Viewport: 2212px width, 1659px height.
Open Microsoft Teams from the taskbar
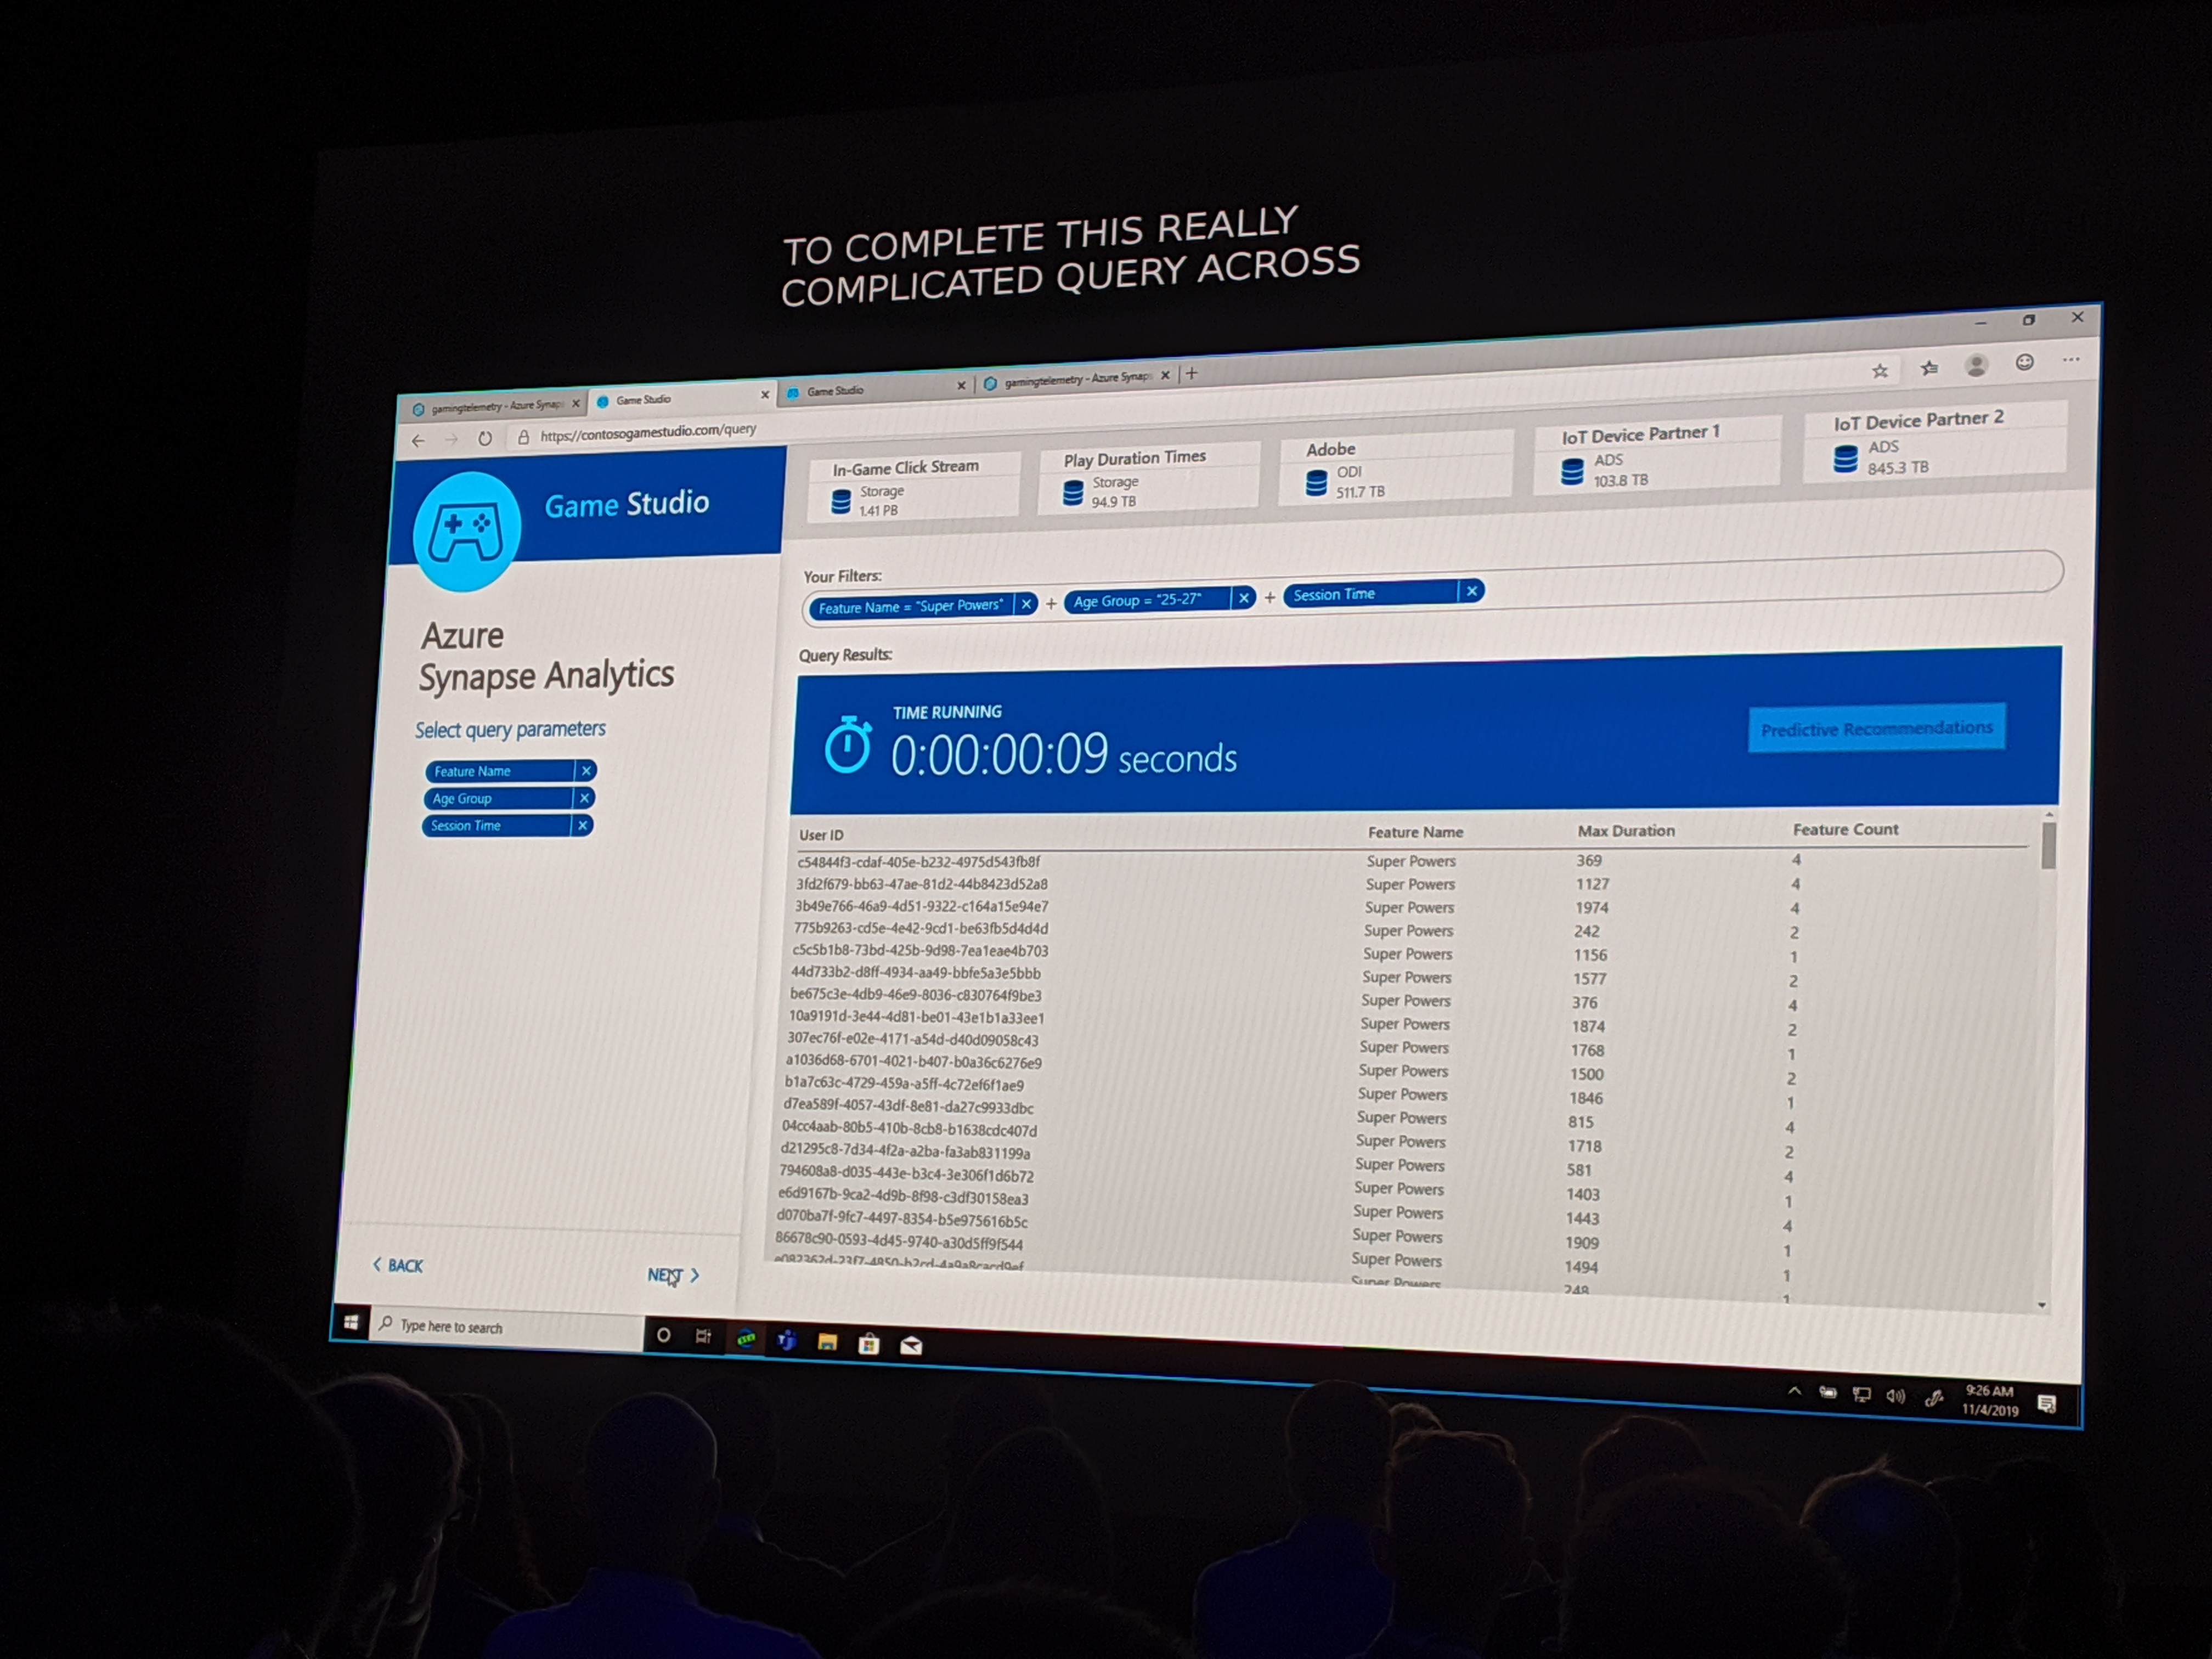[x=787, y=1341]
